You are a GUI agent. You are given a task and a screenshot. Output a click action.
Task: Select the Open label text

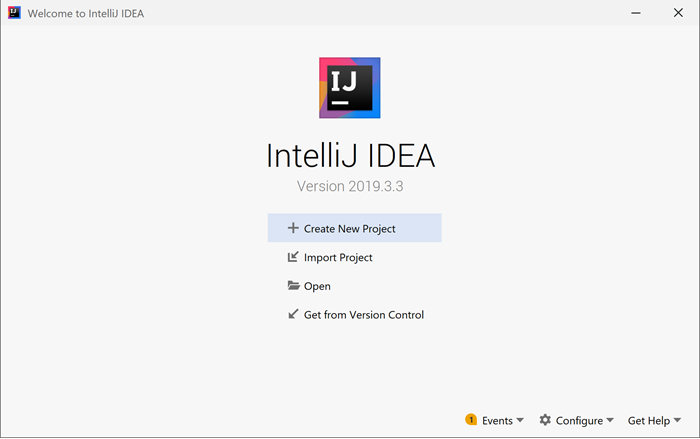point(317,286)
